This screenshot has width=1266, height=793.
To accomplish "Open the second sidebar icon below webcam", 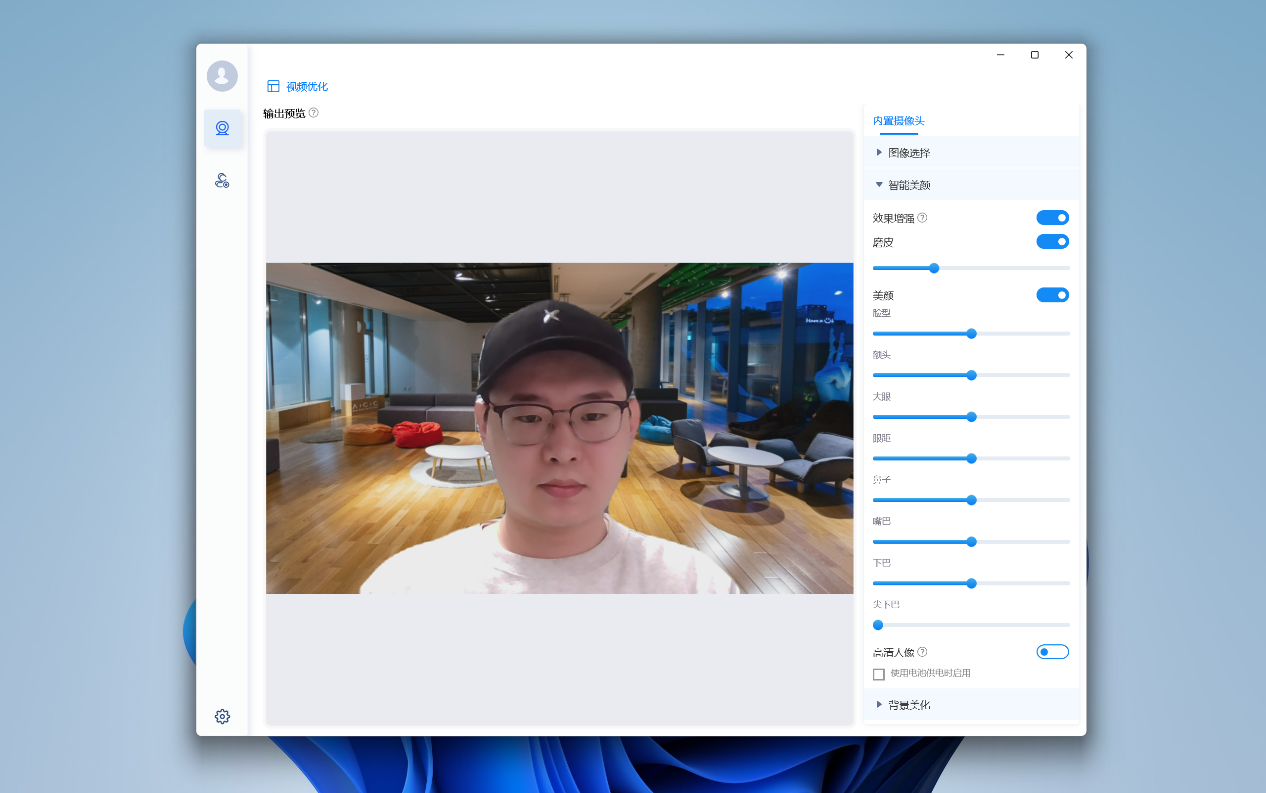I will coord(222,180).
